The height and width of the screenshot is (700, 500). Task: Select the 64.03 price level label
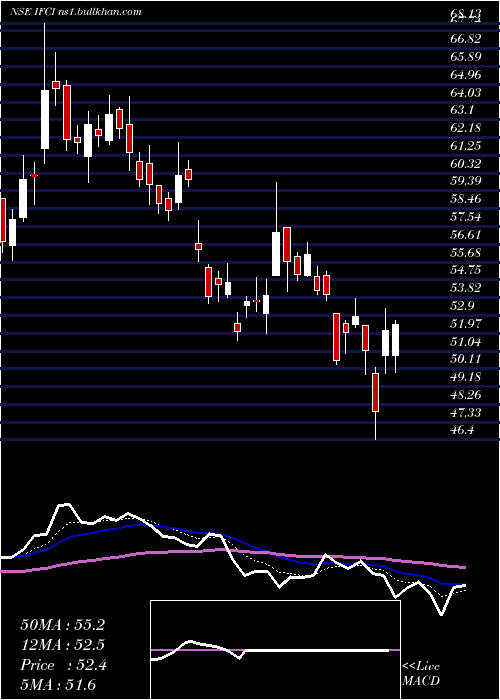pos(466,92)
